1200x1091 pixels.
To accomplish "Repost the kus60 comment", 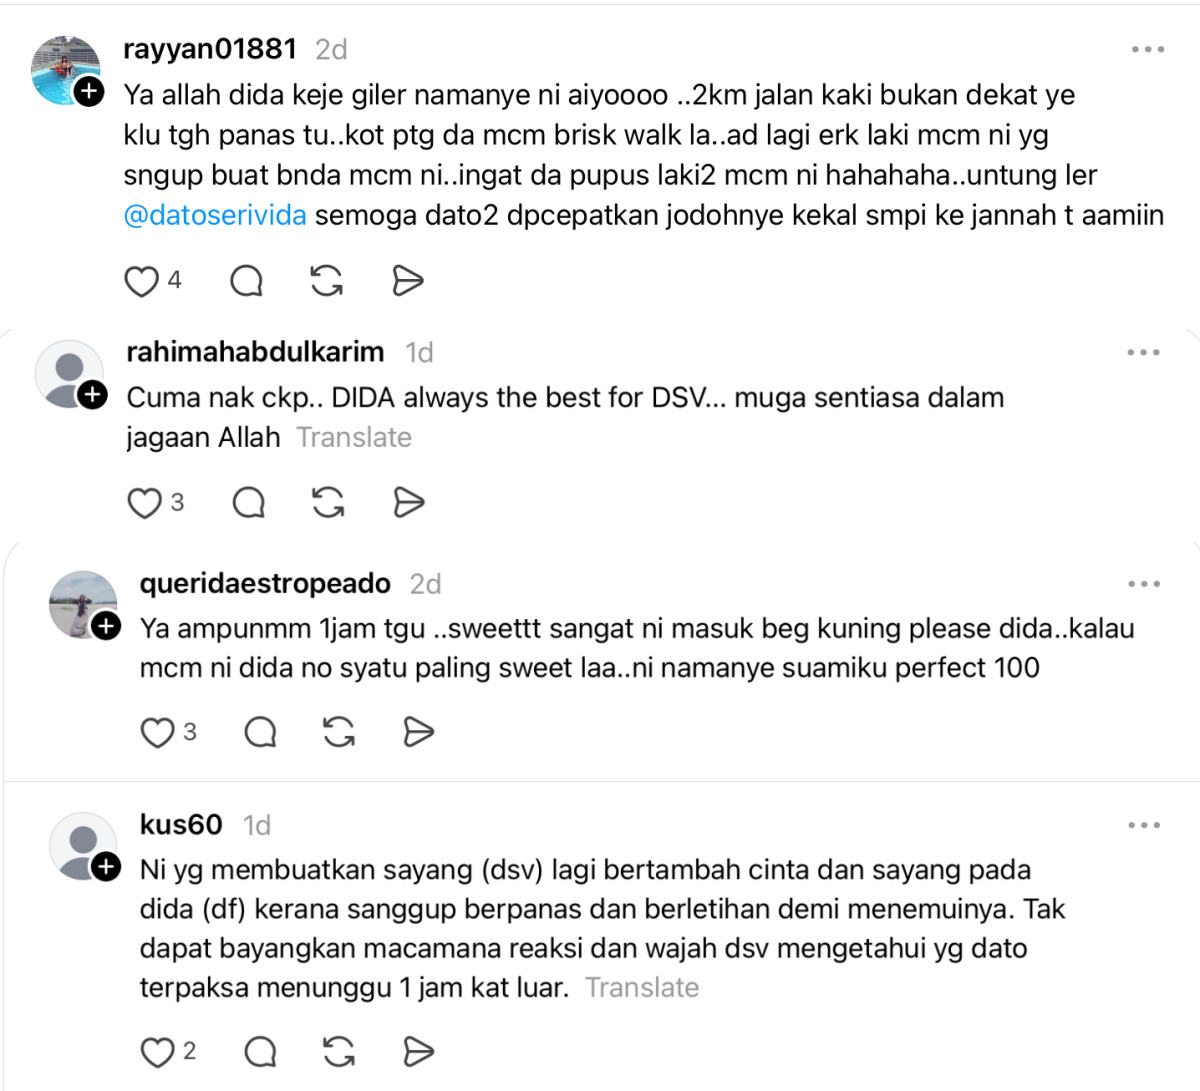I will pyautogui.click(x=339, y=1052).
